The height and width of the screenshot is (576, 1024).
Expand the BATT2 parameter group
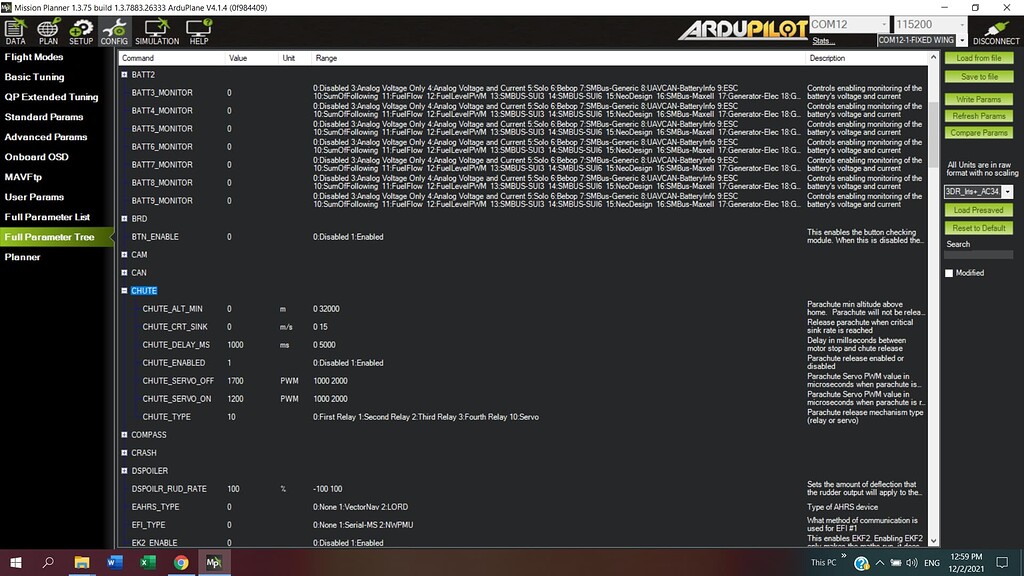pos(125,75)
